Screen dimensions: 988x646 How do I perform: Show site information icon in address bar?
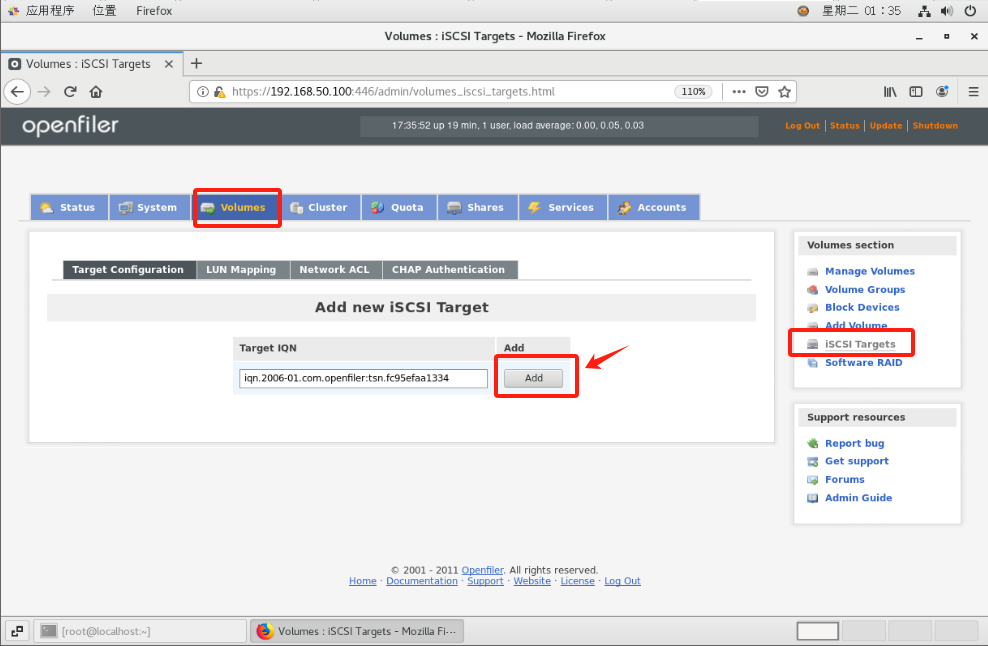point(203,92)
